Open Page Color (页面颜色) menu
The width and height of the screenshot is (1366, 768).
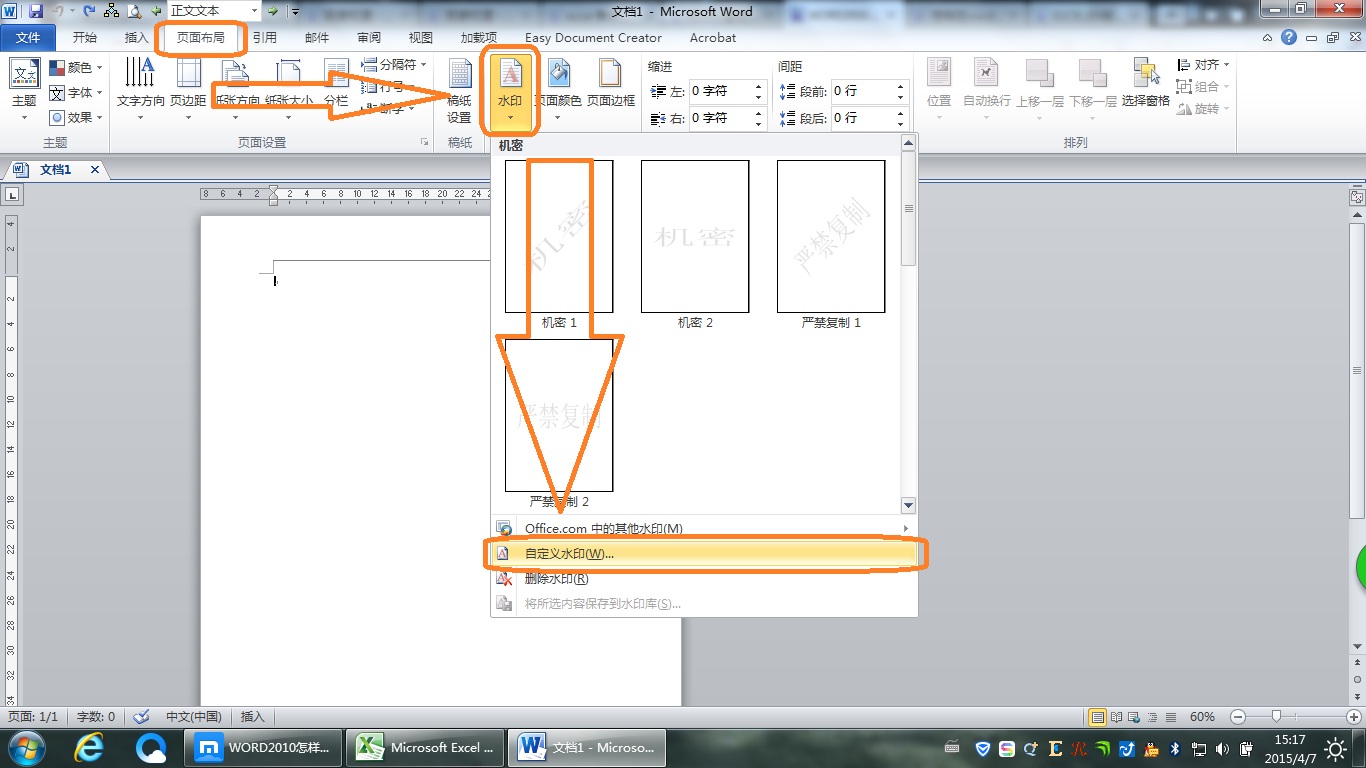click(x=558, y=91)
